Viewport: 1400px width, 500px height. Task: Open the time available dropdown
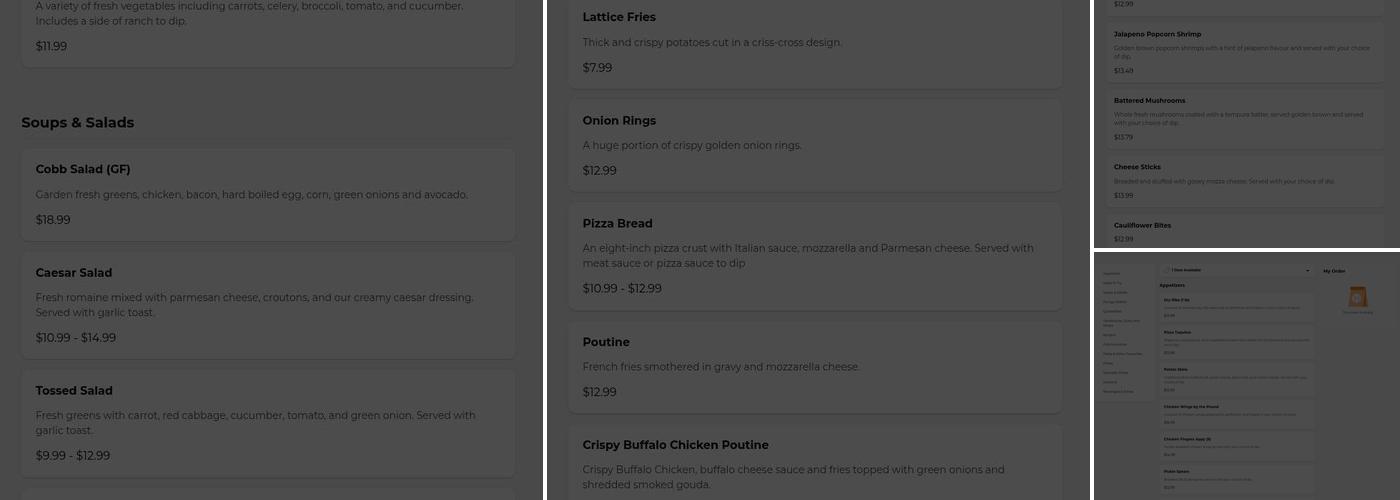[x=1236, y=271]
